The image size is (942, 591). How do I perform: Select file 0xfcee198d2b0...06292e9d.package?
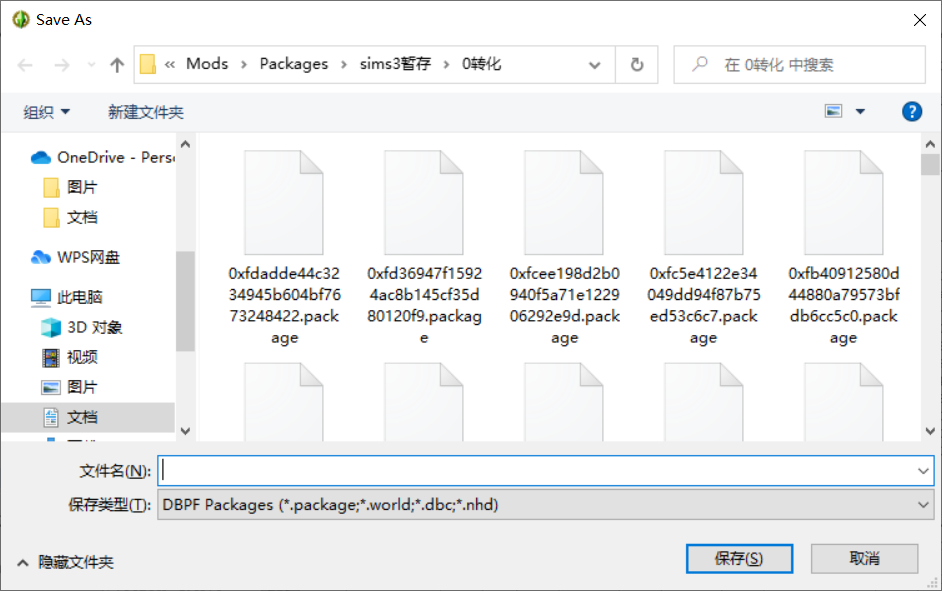point(564,247)
